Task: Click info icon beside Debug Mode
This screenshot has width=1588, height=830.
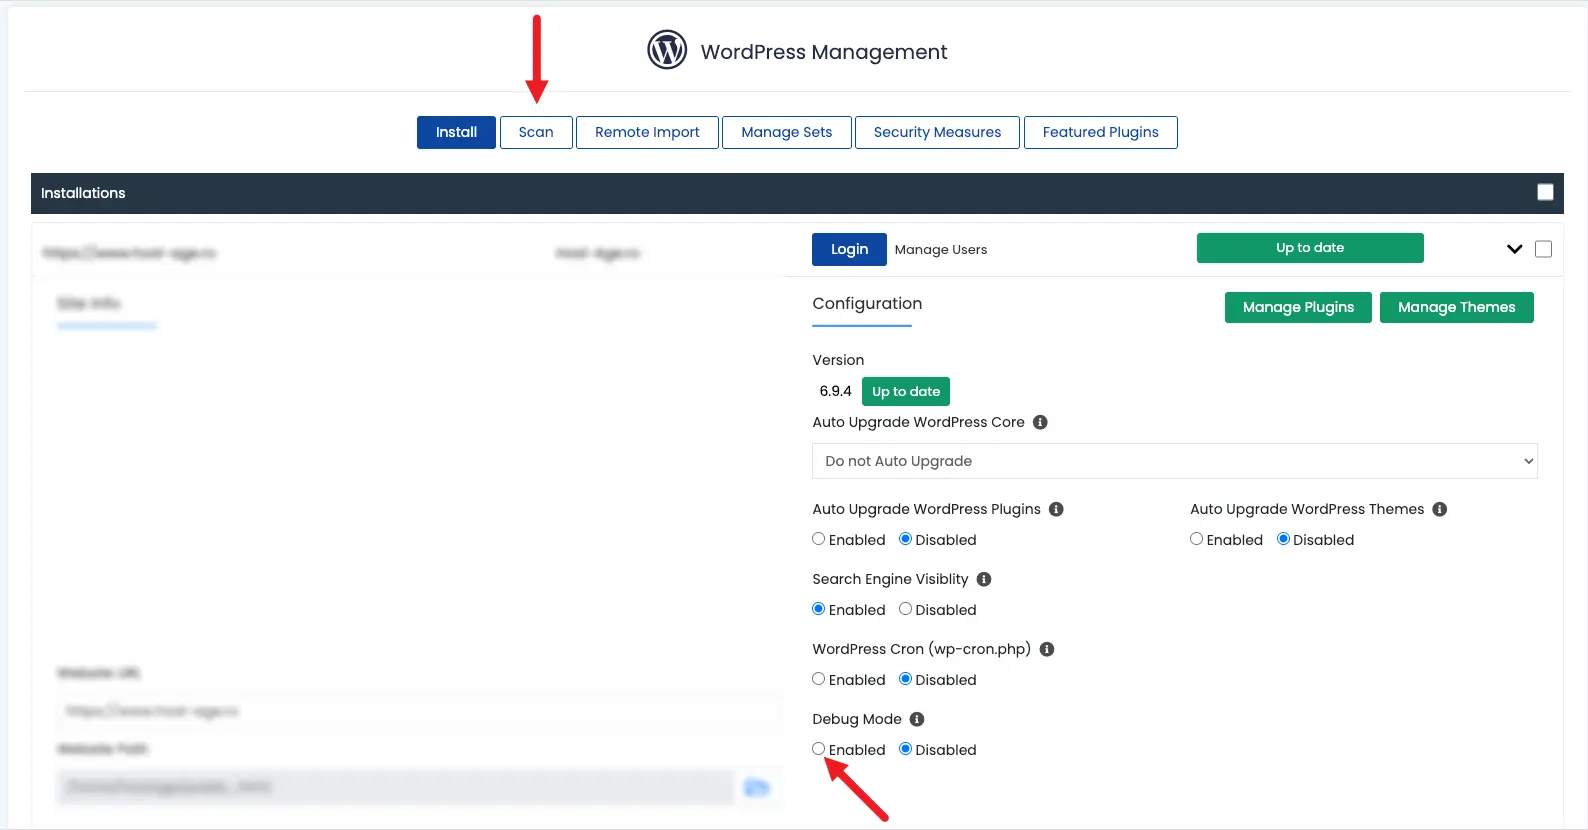Action: click(917, 719)
